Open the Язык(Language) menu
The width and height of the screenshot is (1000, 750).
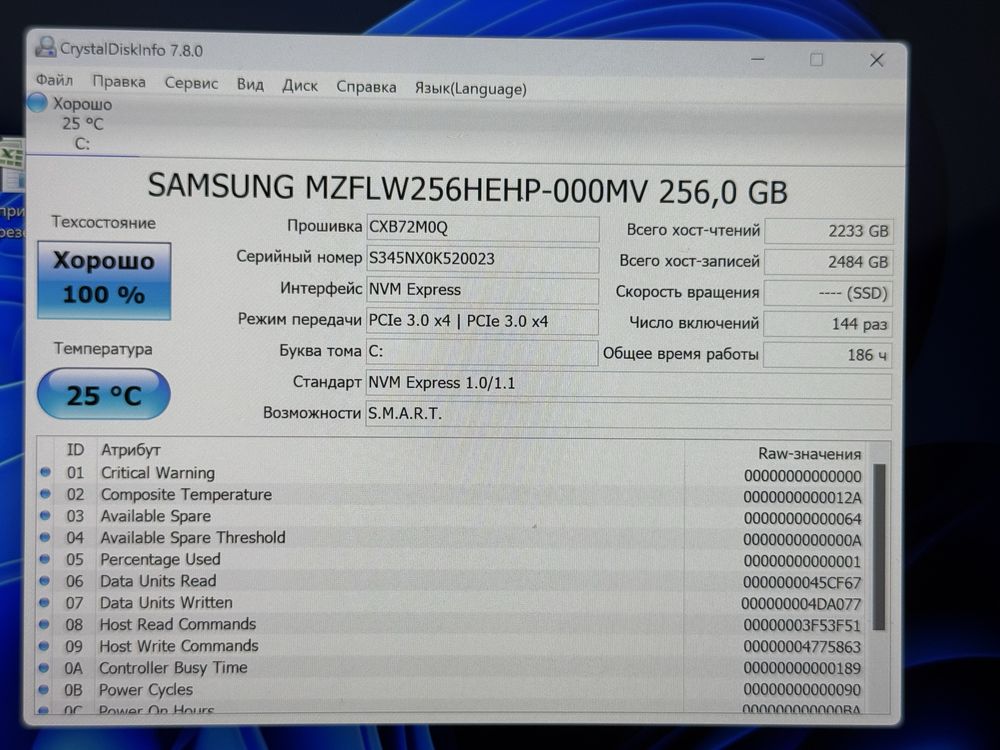(x=471, y=89)
